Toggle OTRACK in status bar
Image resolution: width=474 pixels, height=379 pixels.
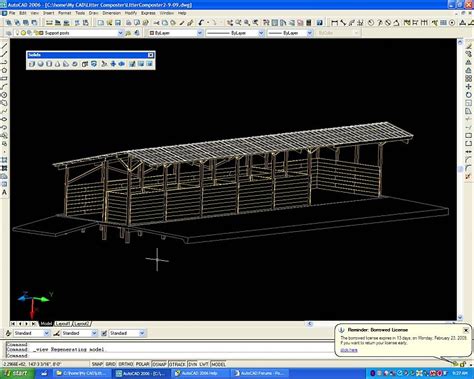pos(178,364)
